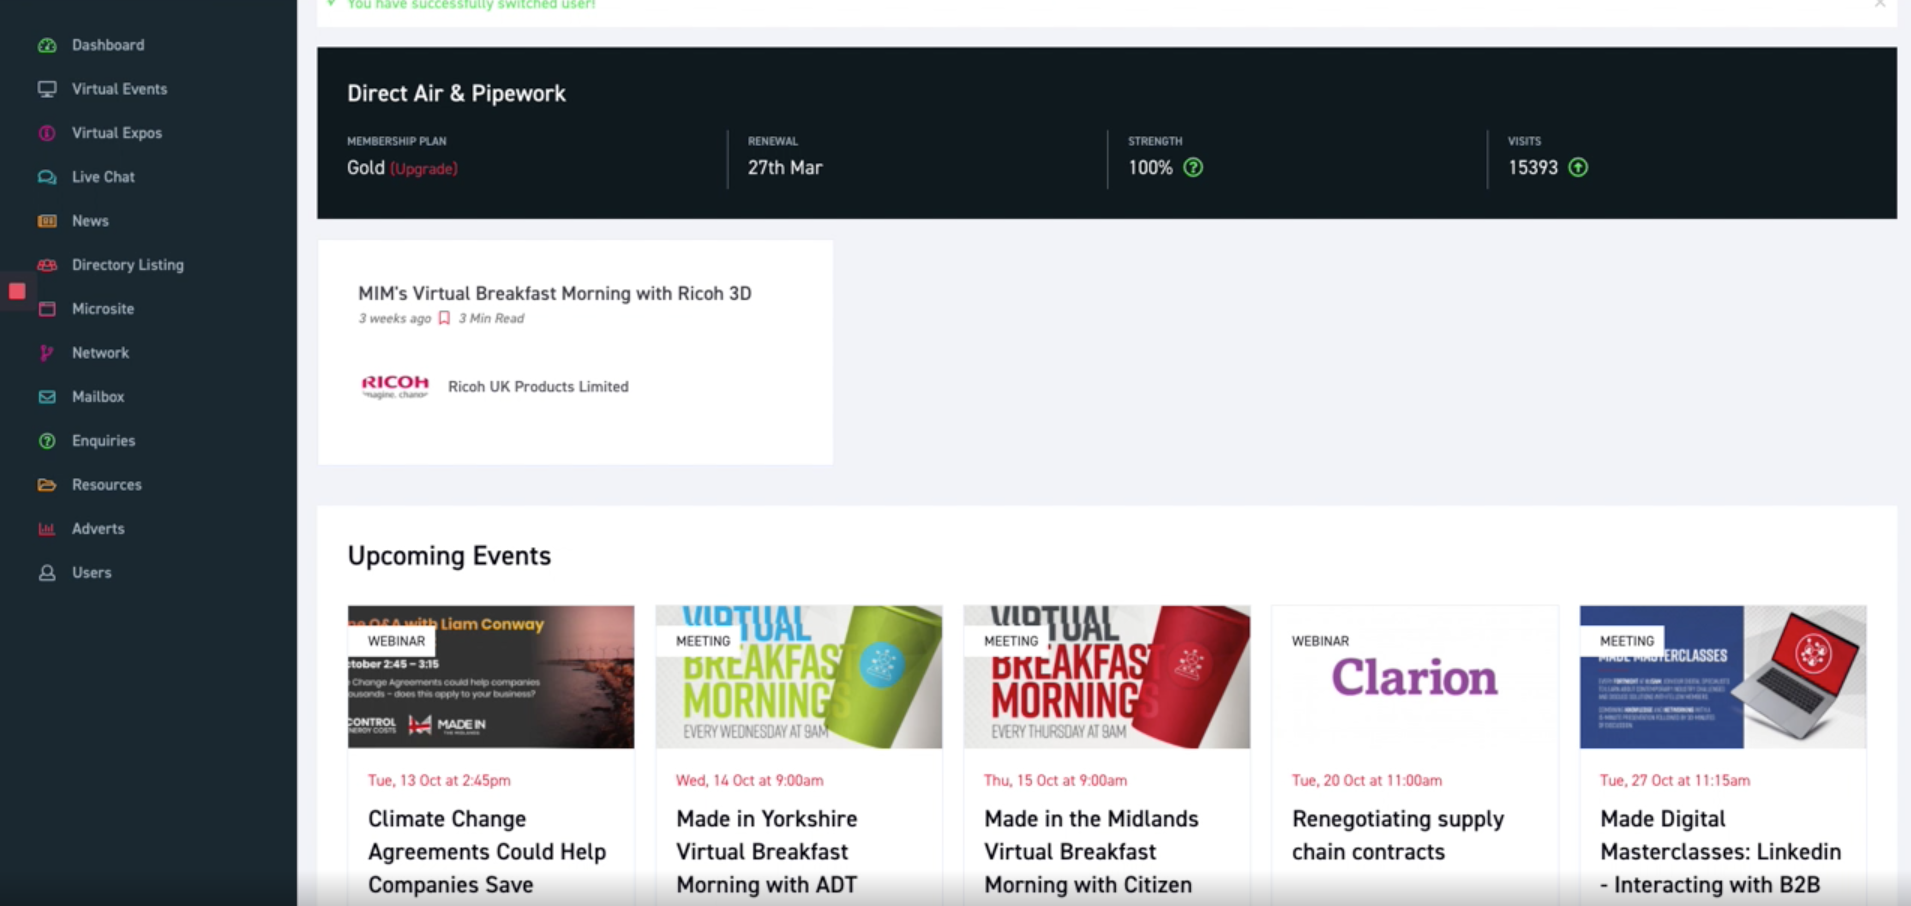Screen dimensions: 1911x906
Task: Click the Ricoh logo
Action: 395,386
